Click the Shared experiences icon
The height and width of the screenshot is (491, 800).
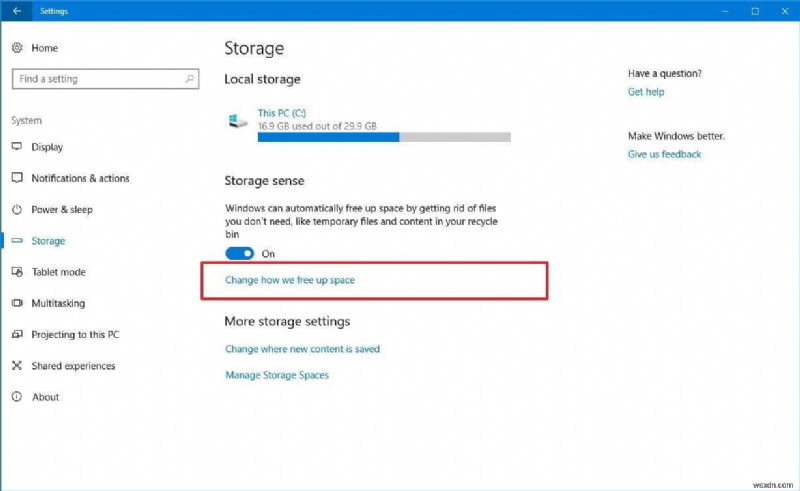17,366
